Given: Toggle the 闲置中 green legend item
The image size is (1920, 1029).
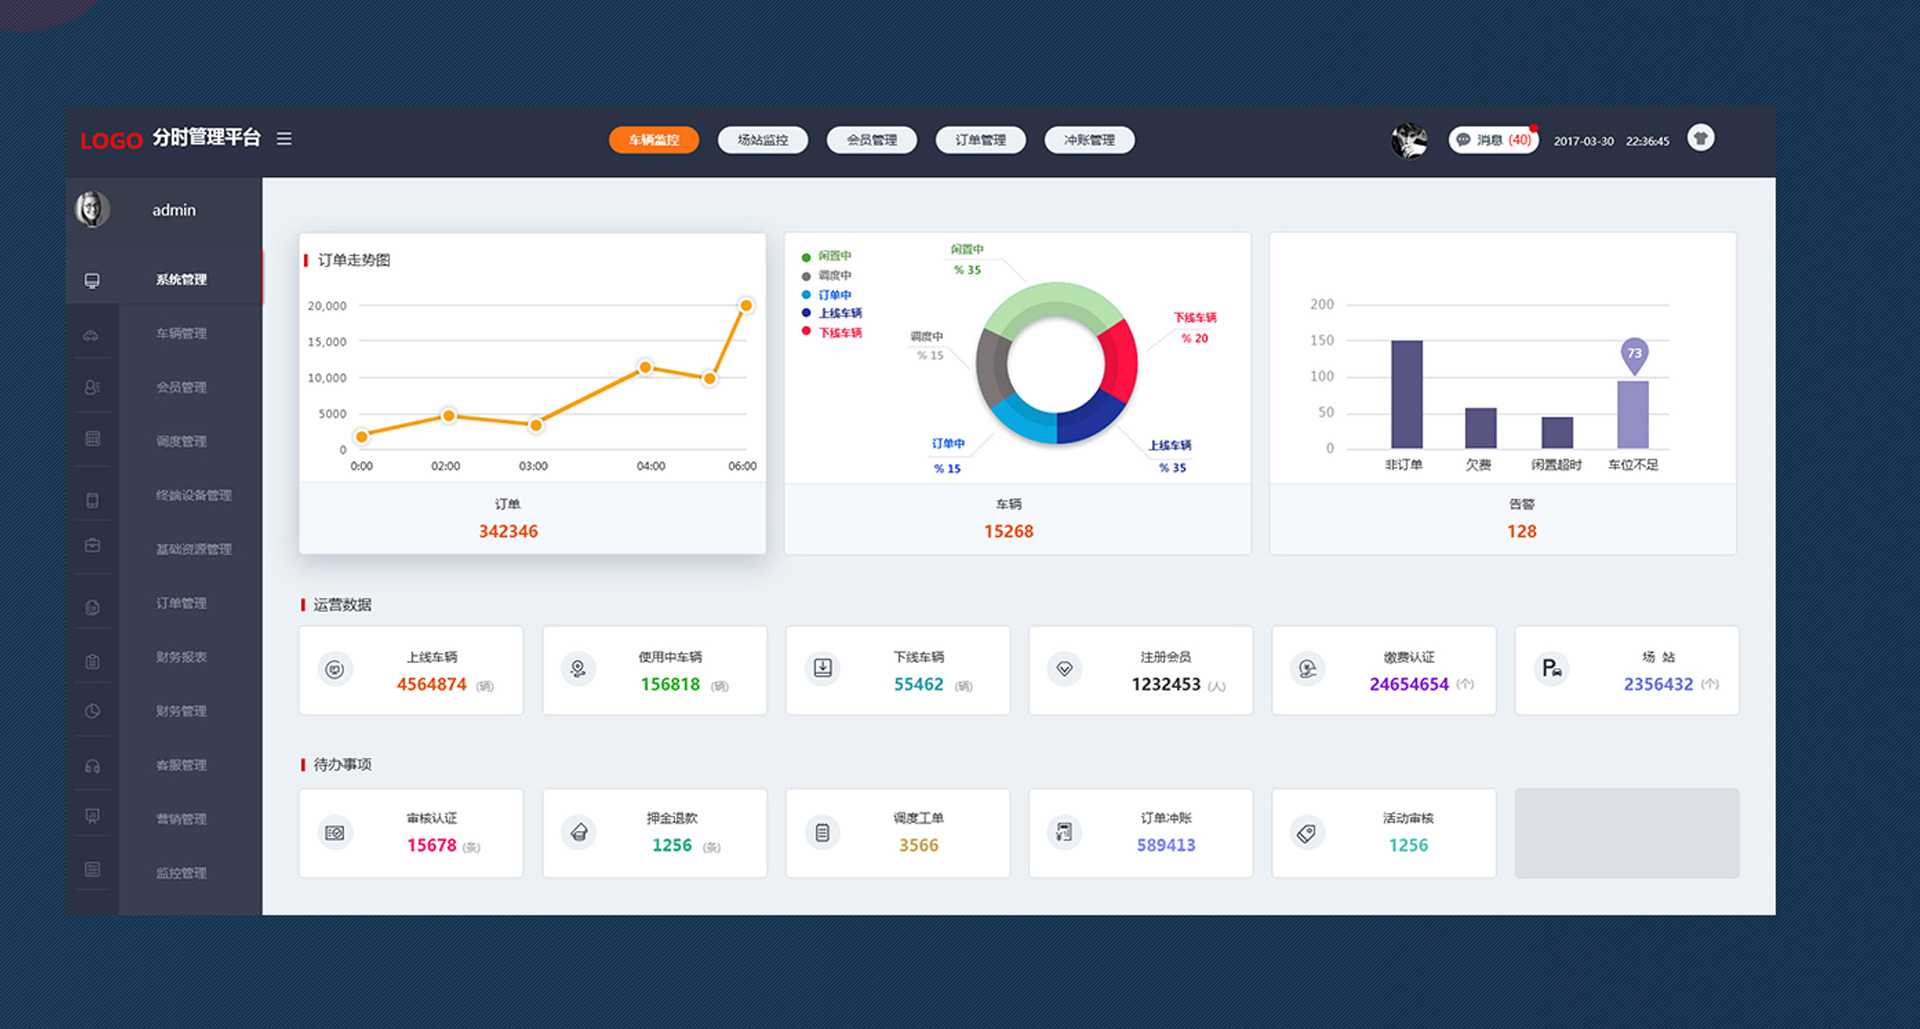Looking at the screenshot, I should pyautogui.click(x=826, y=256).
